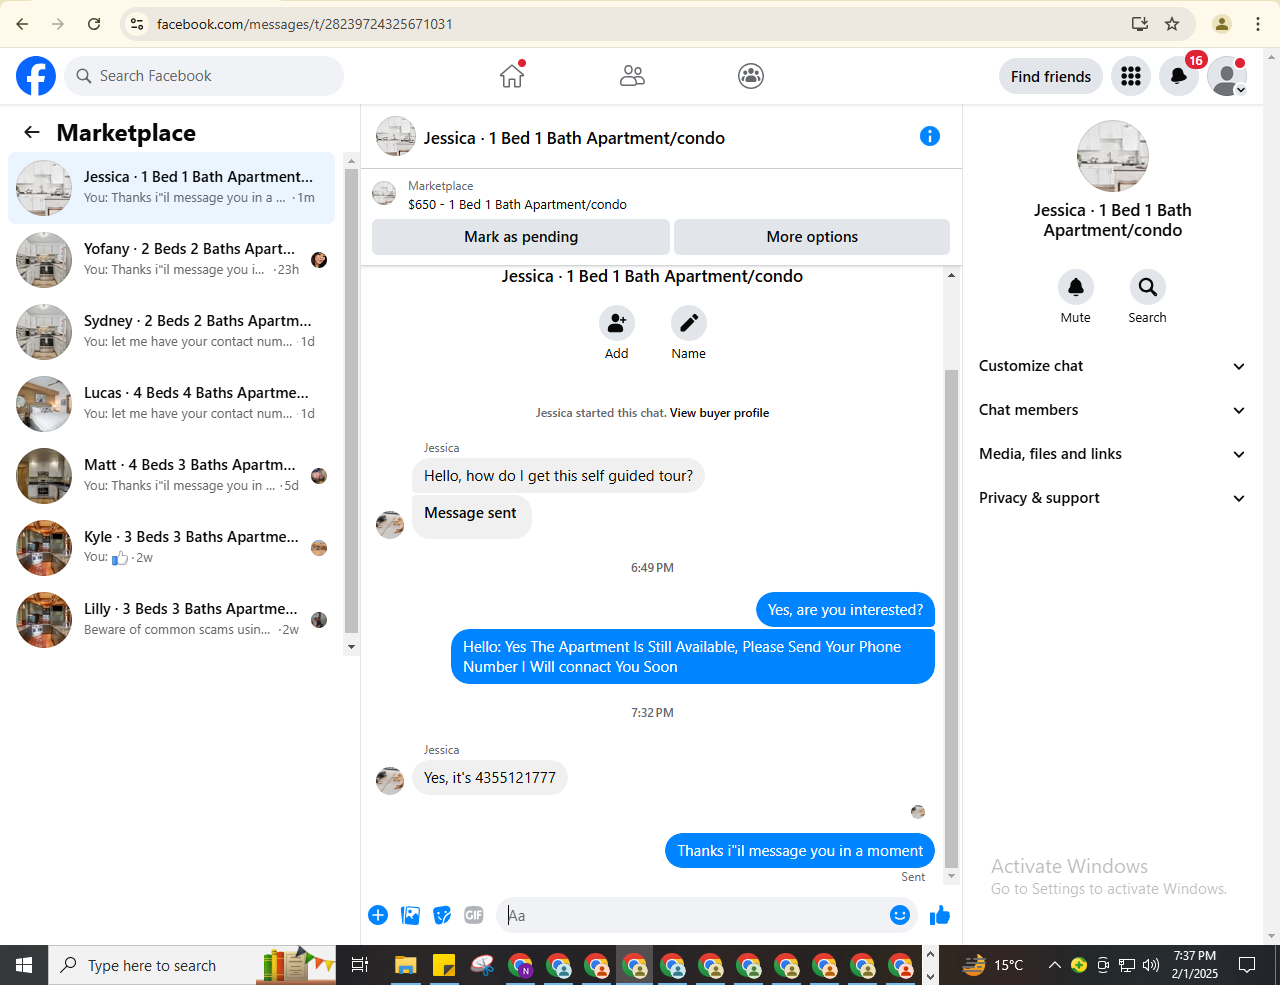Focus the Search Facebook field
The width and height of the screenshot is (1280, 985).
(204, 76)
